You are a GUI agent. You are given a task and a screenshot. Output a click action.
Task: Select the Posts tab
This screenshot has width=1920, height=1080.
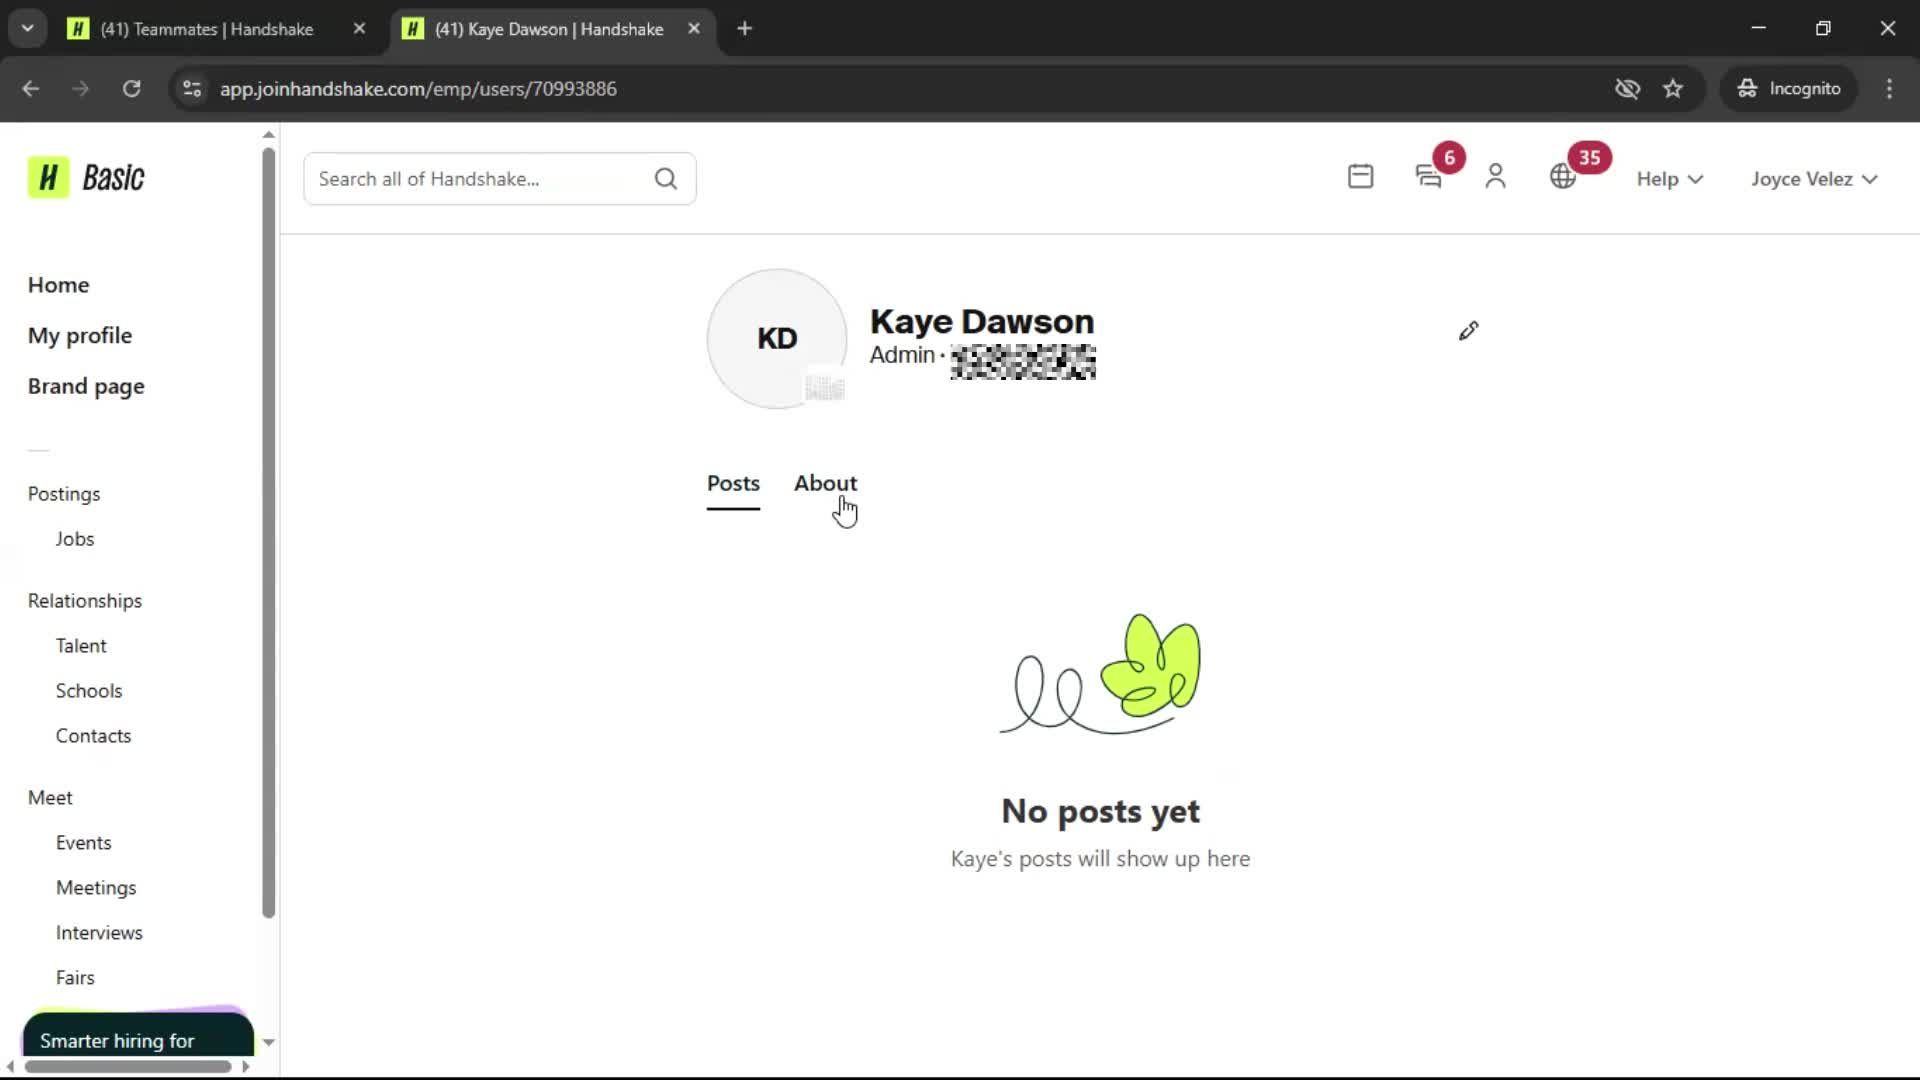(x=733, y=483)
